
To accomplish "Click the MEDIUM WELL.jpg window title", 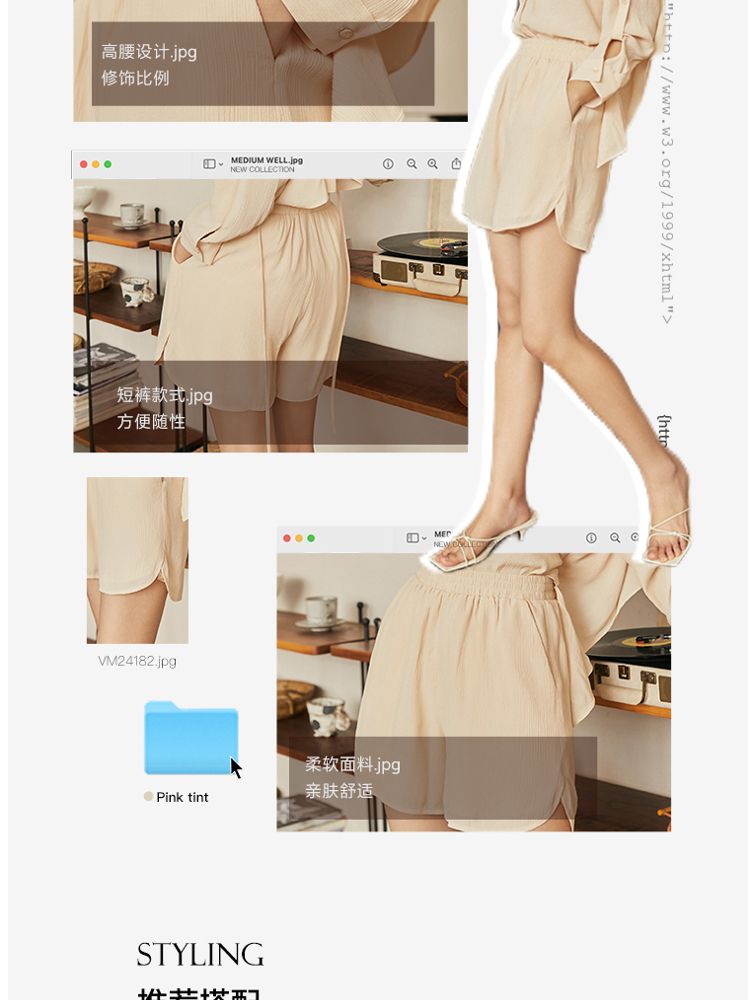I will [266, 160].
